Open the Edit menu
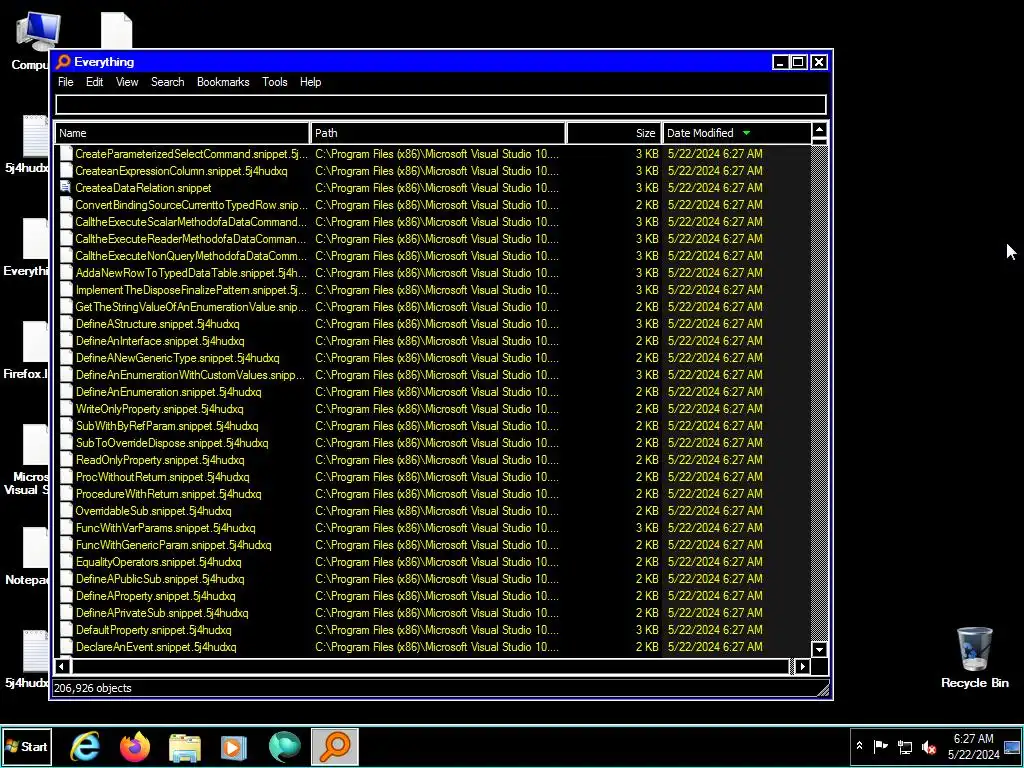The height and width of the screenshot is (768, 1024). coord(95,82)
